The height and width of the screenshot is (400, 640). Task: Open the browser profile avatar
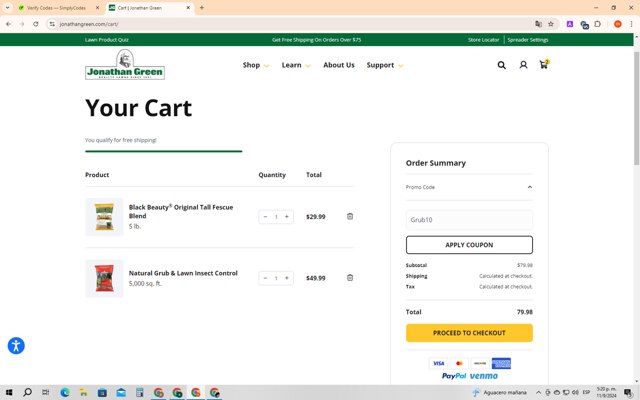pos(618,24)
